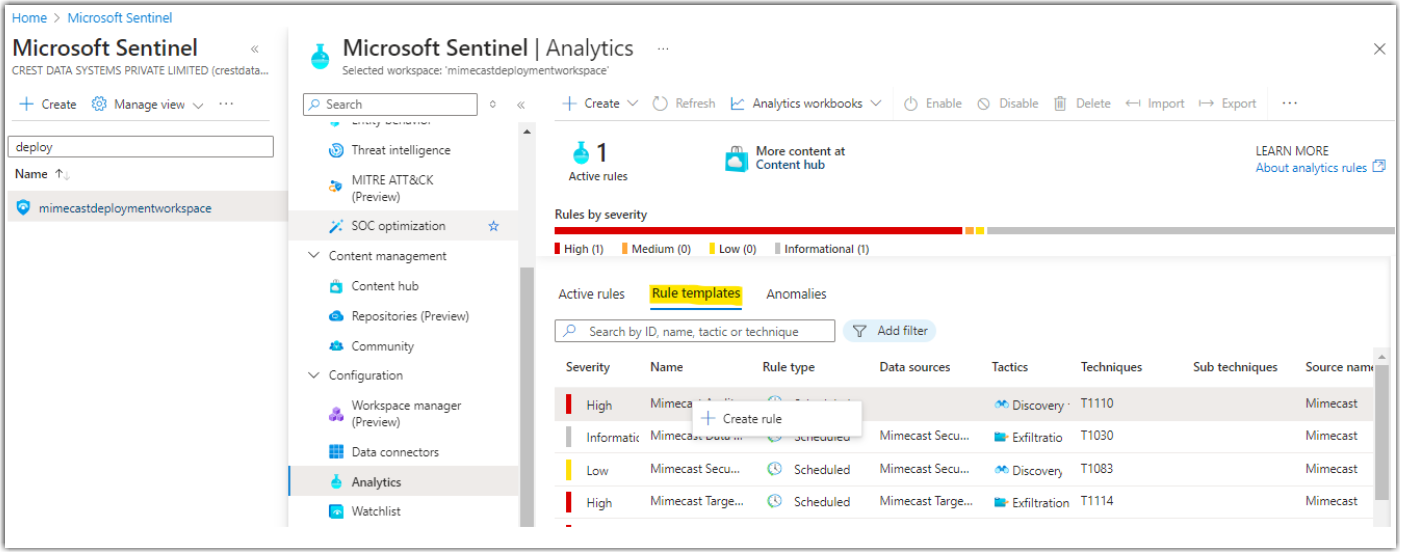The image size is (1401, 553).
Task: Open Content hub in sidebar
Action: click(384, 286)
